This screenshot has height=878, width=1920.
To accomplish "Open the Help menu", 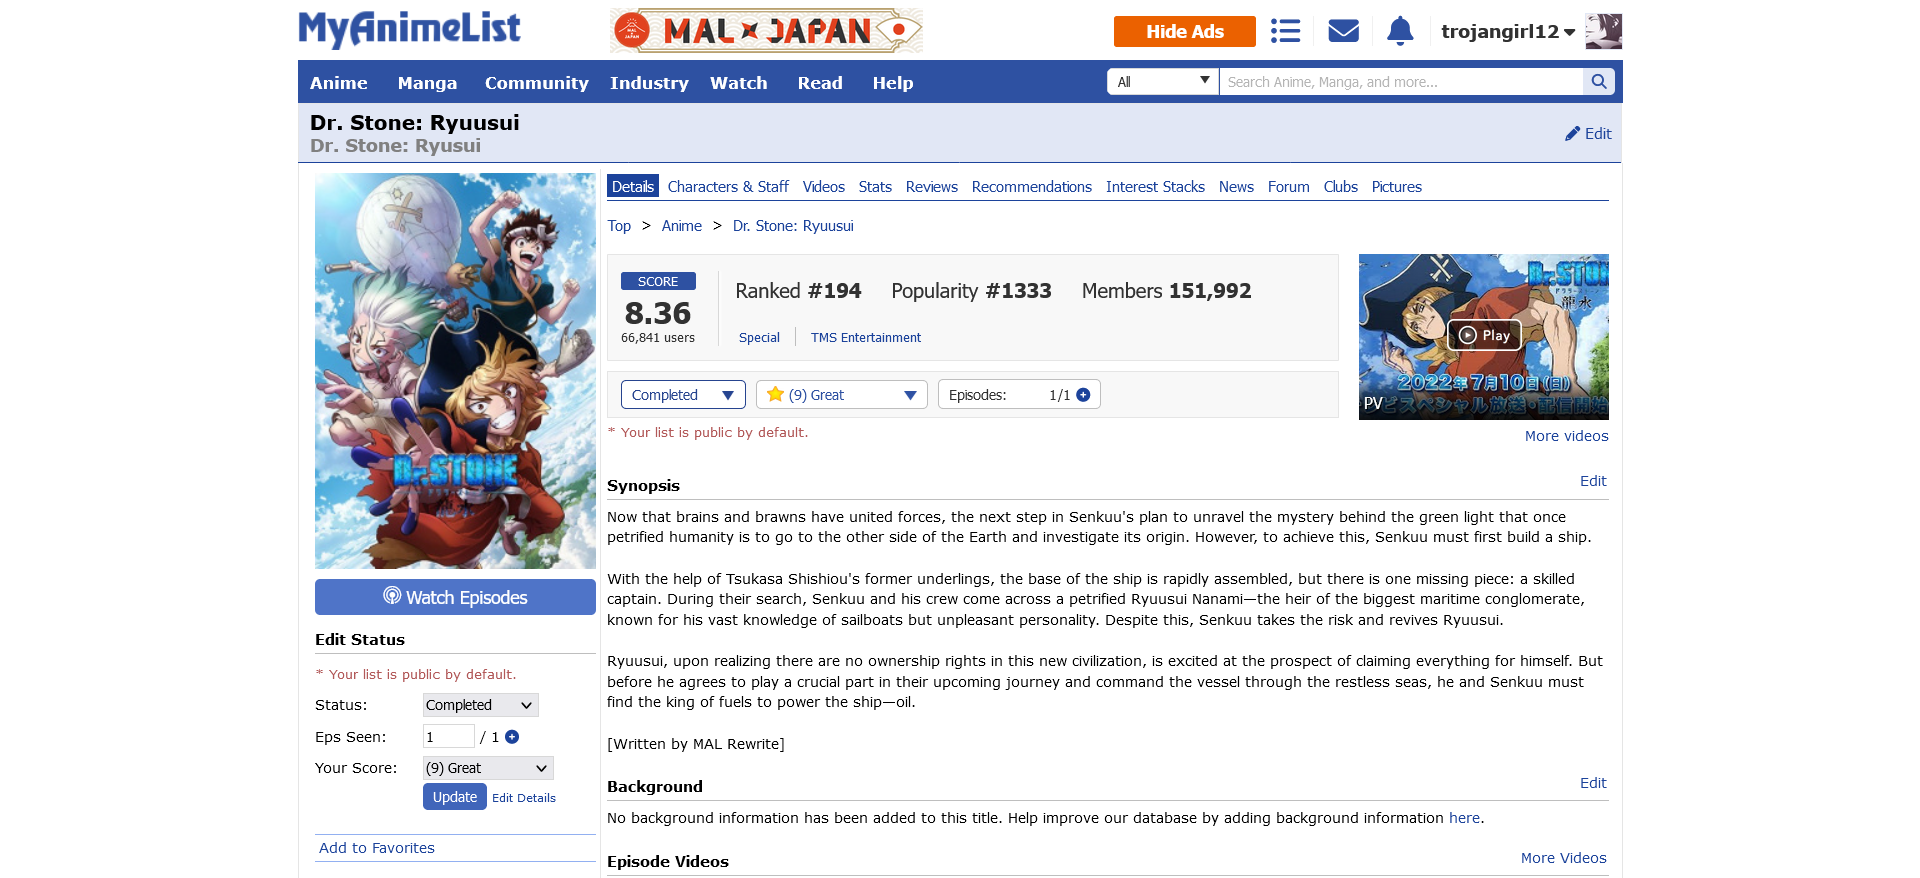I will (x=893, y=83).
